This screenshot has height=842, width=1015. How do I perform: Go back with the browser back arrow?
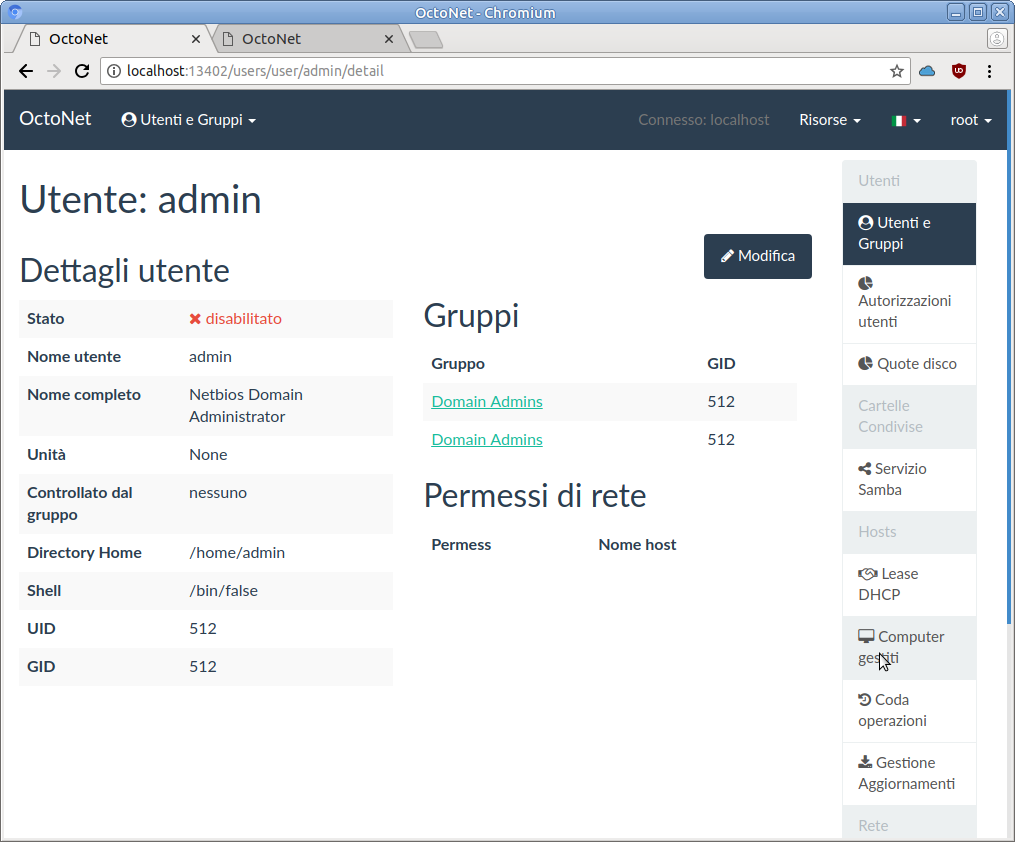pyautogui.click(x=26, y=71)
